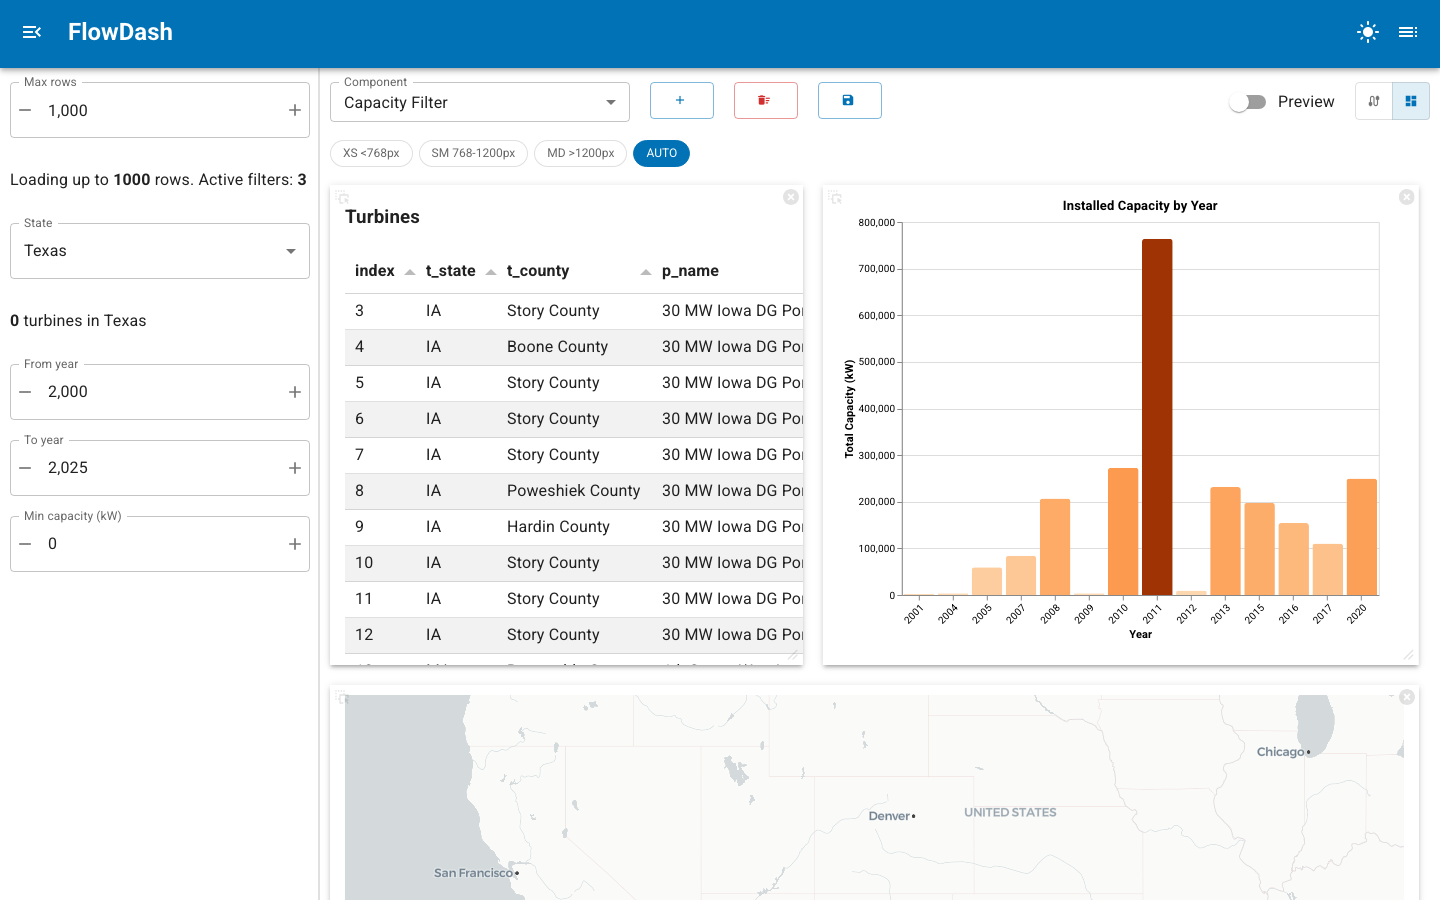1440x900 pixels.
Task: Select the drag handle on chart panel
Action: (x=835, y=198)
